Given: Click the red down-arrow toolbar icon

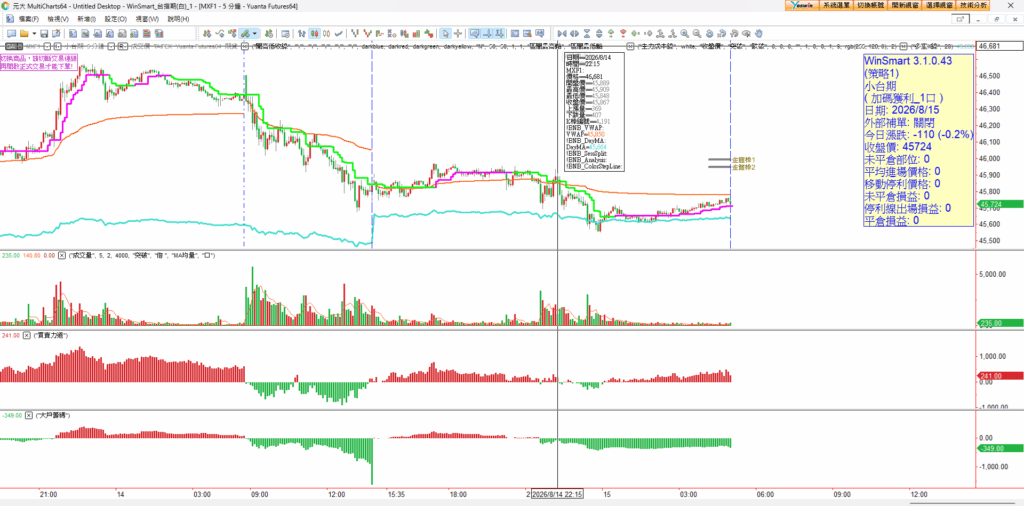Looking at the screenshot, I should [x=623, y=33].
